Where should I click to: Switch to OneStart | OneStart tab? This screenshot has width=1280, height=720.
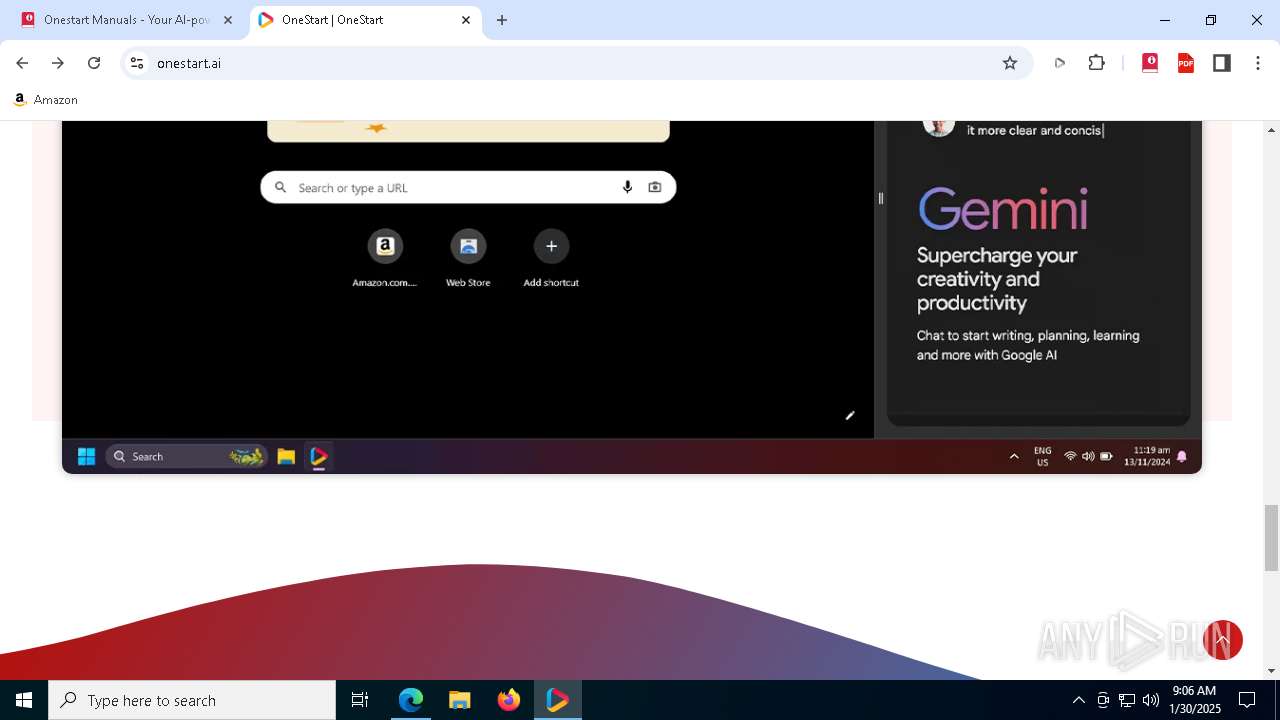[365, 20]
